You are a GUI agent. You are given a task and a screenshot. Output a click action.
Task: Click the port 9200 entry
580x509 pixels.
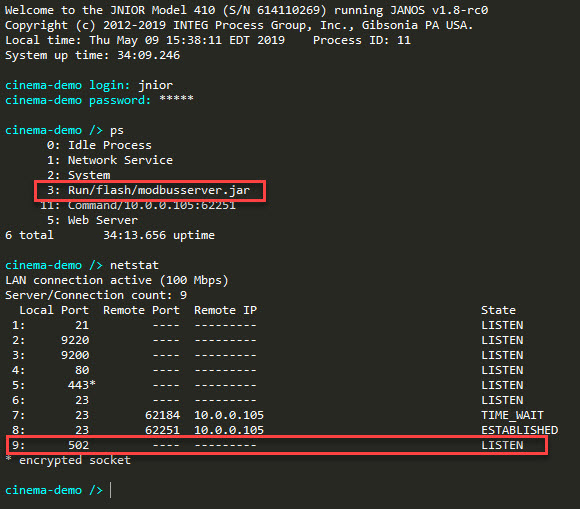coord(75,355)
